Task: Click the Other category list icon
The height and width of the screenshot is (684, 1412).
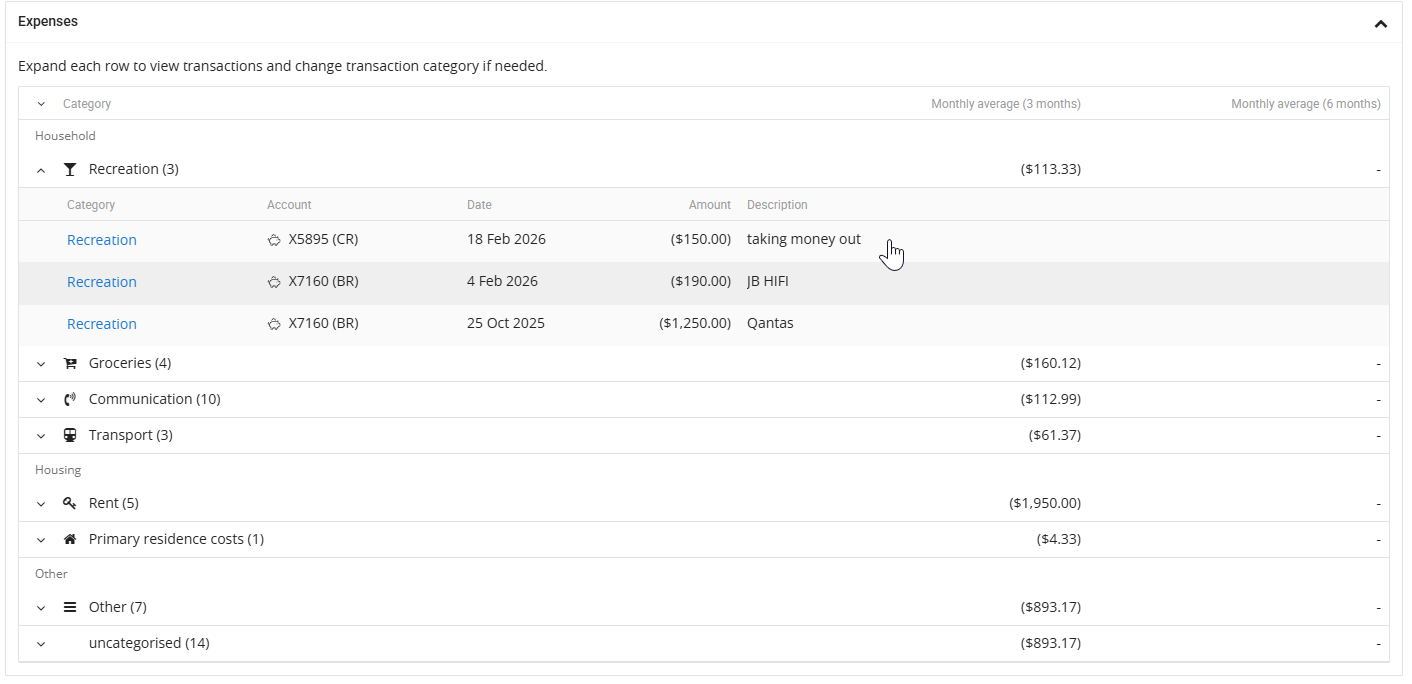Action: click(70, 607)
